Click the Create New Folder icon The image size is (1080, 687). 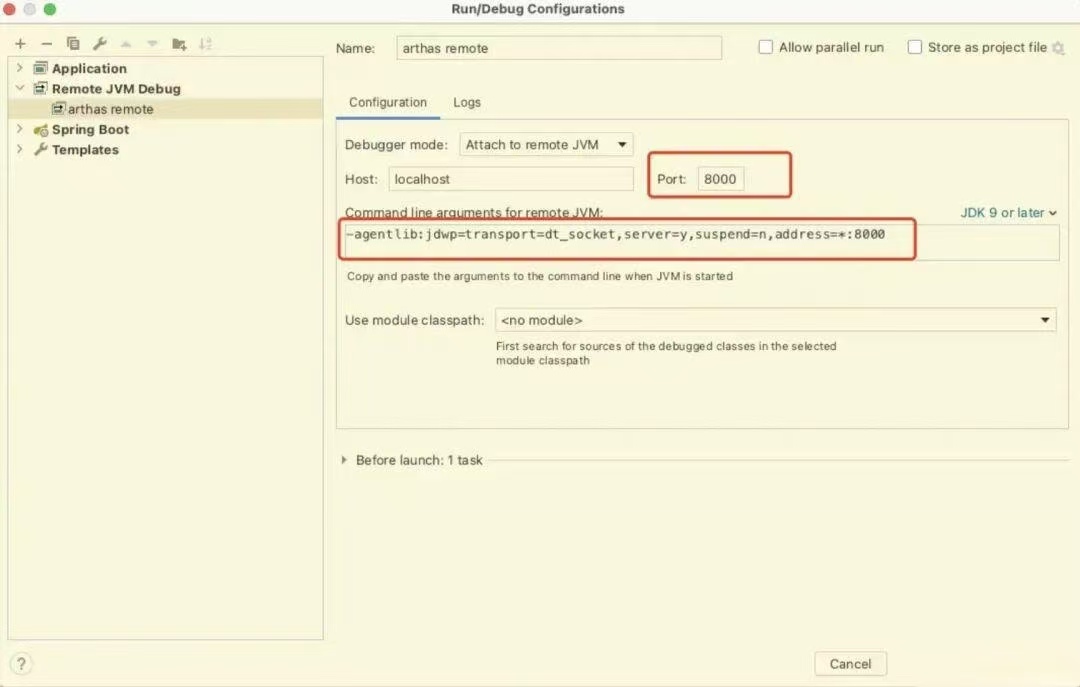[179, 44]
